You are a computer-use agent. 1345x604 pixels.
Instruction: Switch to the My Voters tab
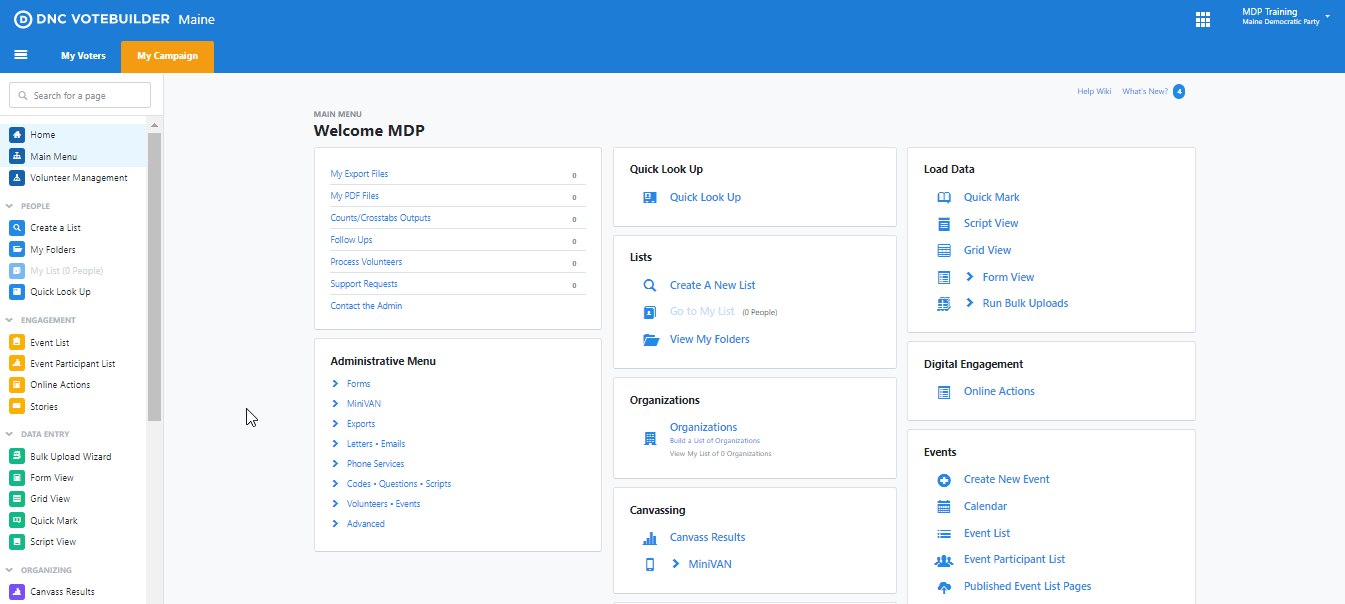tap(83, 56)
